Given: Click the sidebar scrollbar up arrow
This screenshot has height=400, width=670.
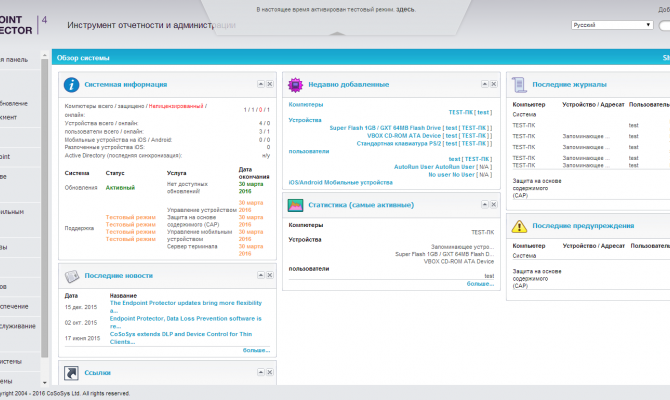Looking at the screenshot, I should pos(44,55).
